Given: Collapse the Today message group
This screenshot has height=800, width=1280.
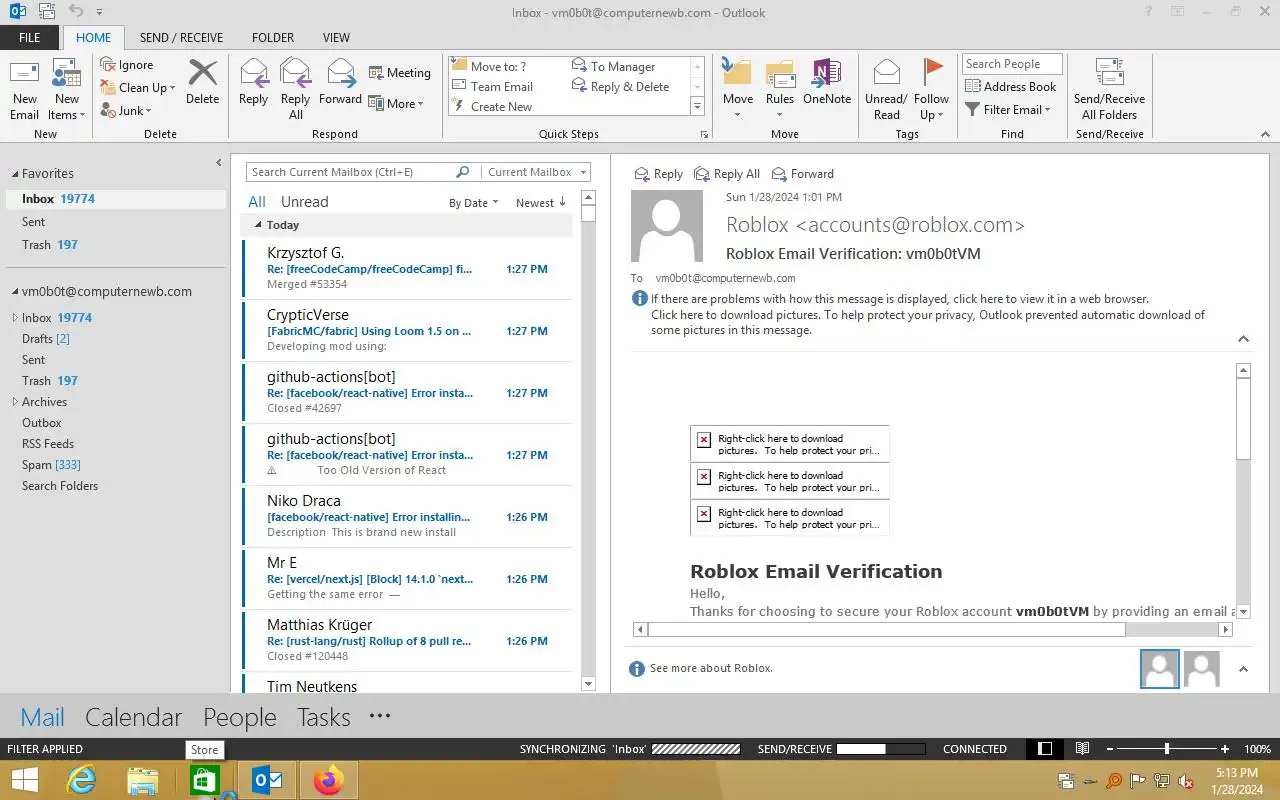Looking at the screenshot, I should (258, 226).
